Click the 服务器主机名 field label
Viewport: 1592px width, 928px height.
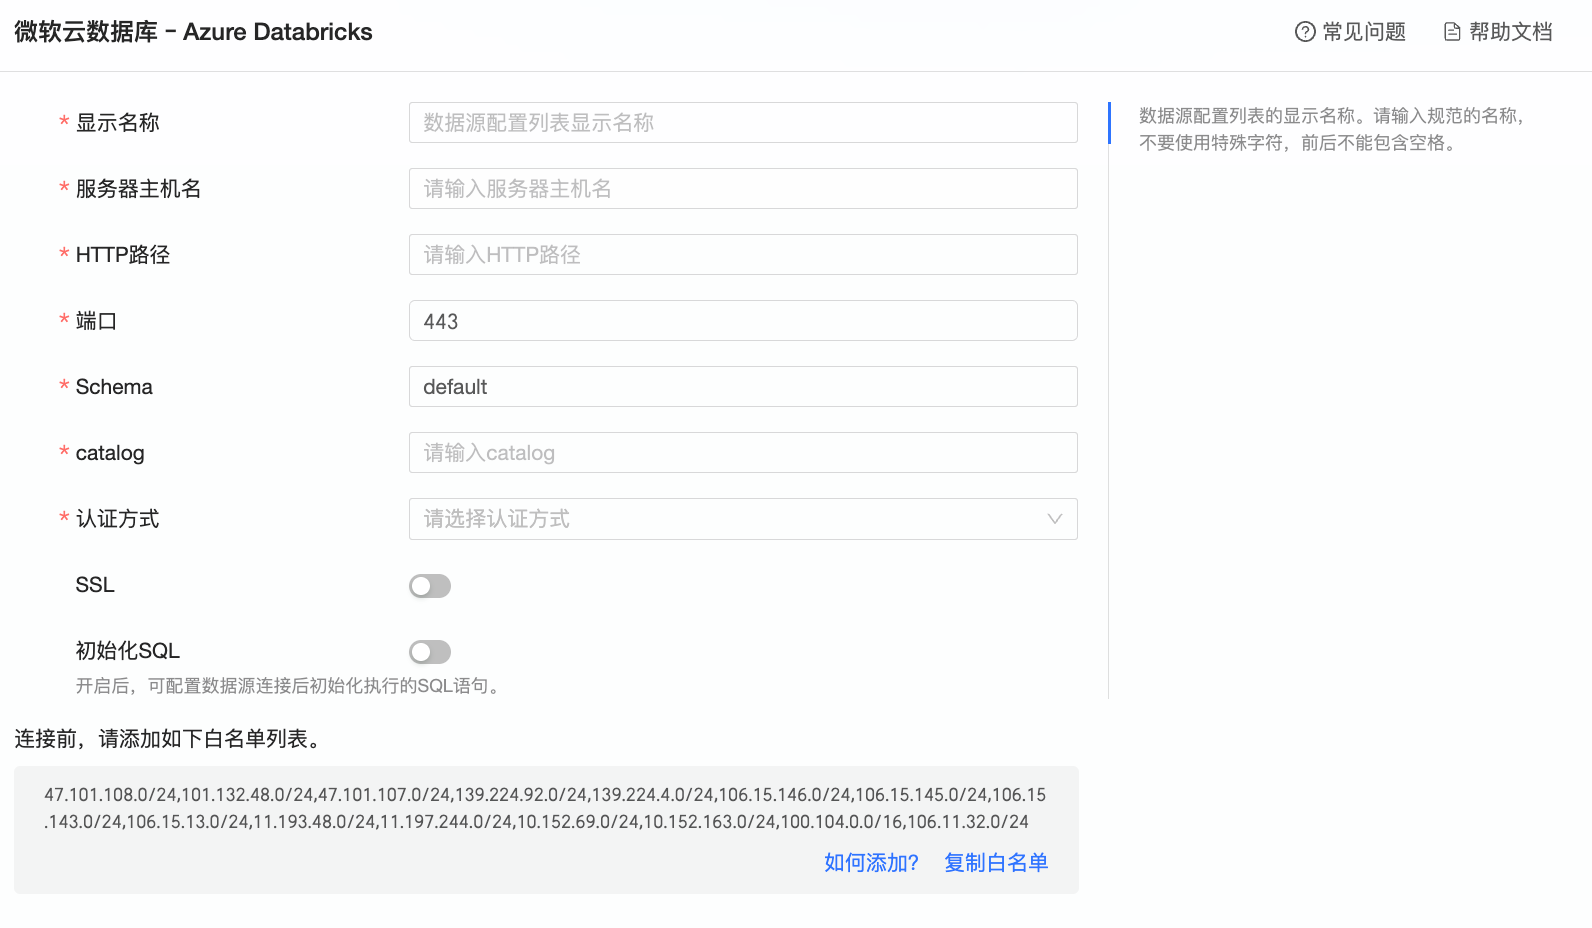(139, 189)
